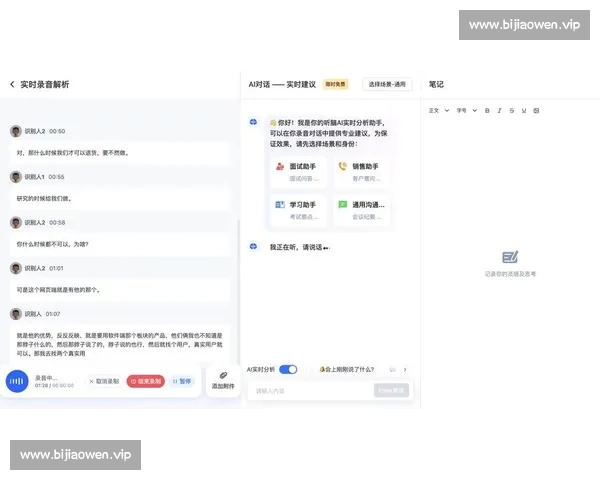Click the 面试助手 people icon
Viewport: 600px width, 480px height.
(x=280, y=166)
